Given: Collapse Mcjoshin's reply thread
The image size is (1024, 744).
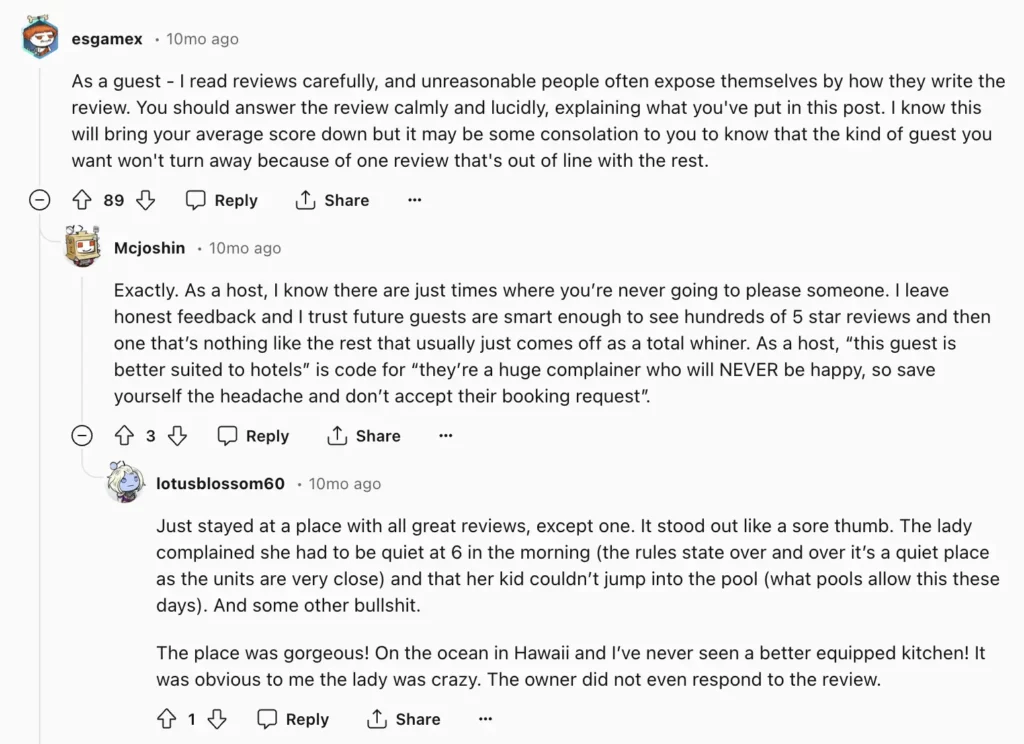Looking at the screenshot, I should [82, 436].
